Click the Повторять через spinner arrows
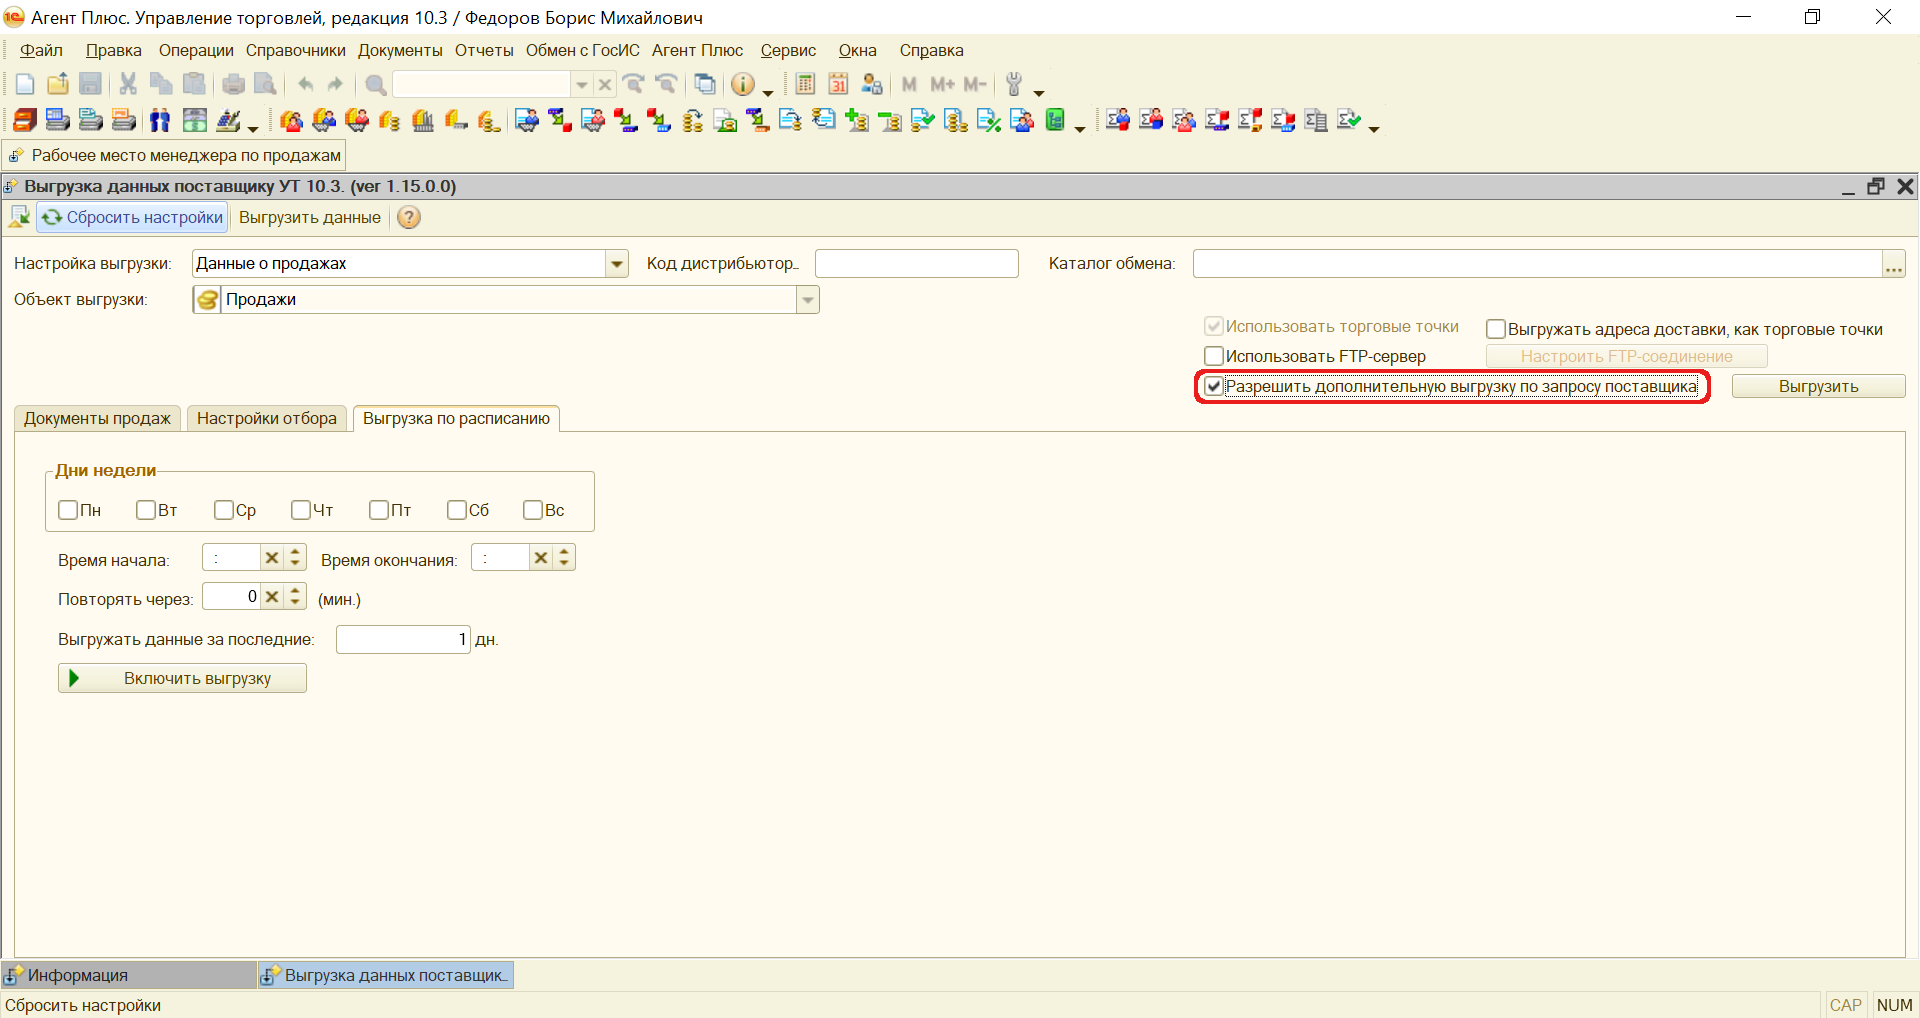Viewport: 1920px width, 1018px height. pyautogui.click(x=295, y=597)
